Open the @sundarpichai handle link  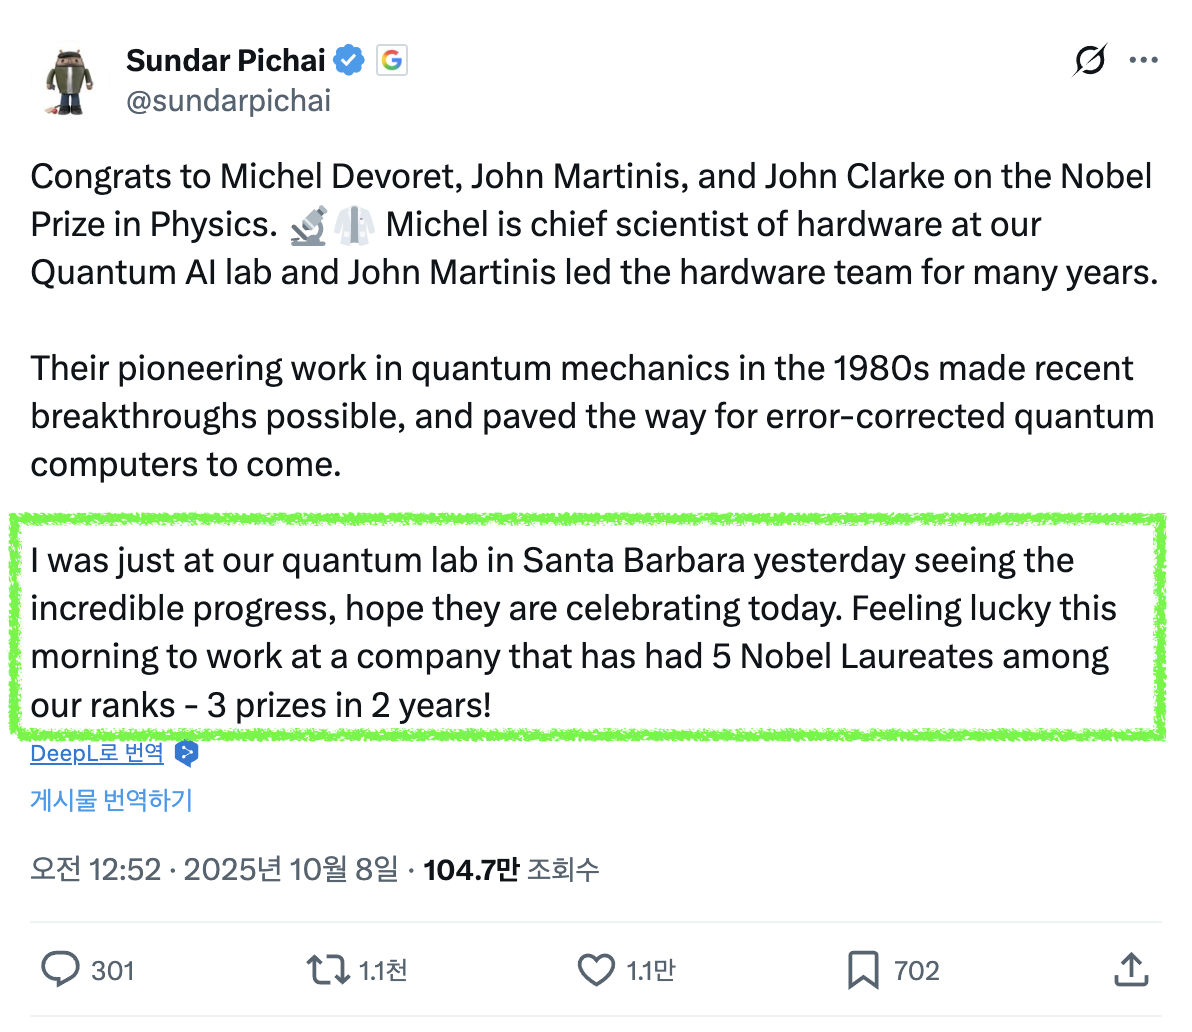[228, 101]
